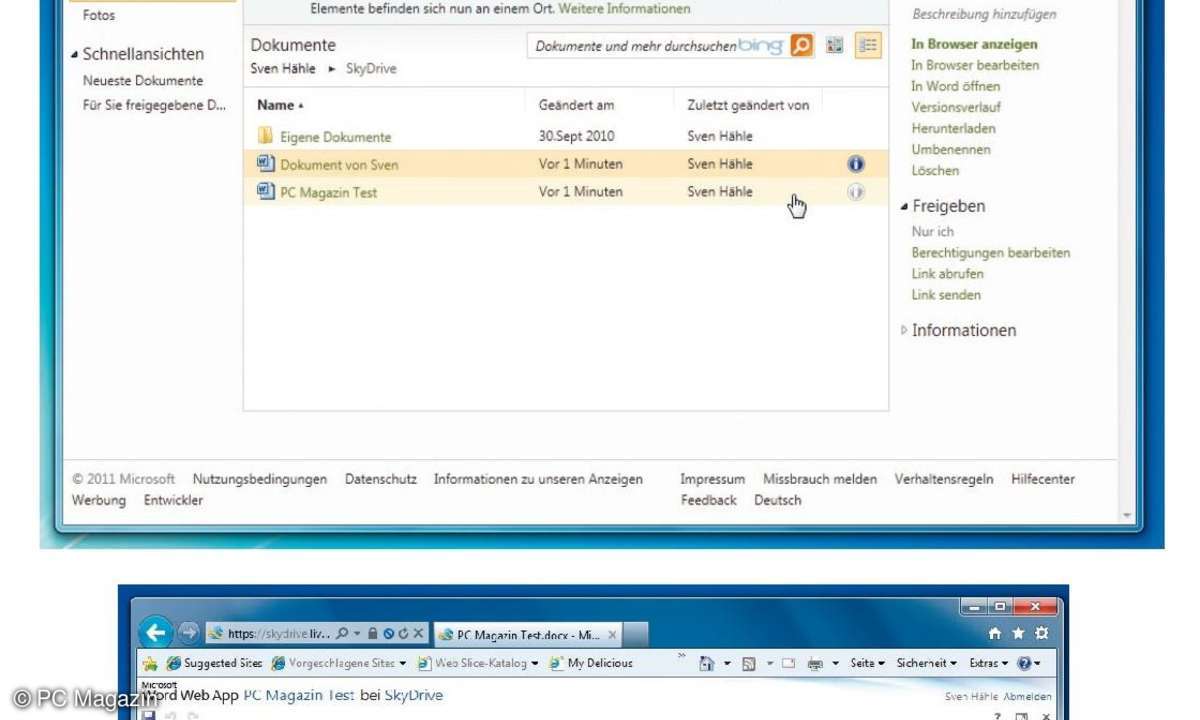Click the Word icon beside PC Magazin Test
The image size is (1200, 720).
click(x=265, y=191)
